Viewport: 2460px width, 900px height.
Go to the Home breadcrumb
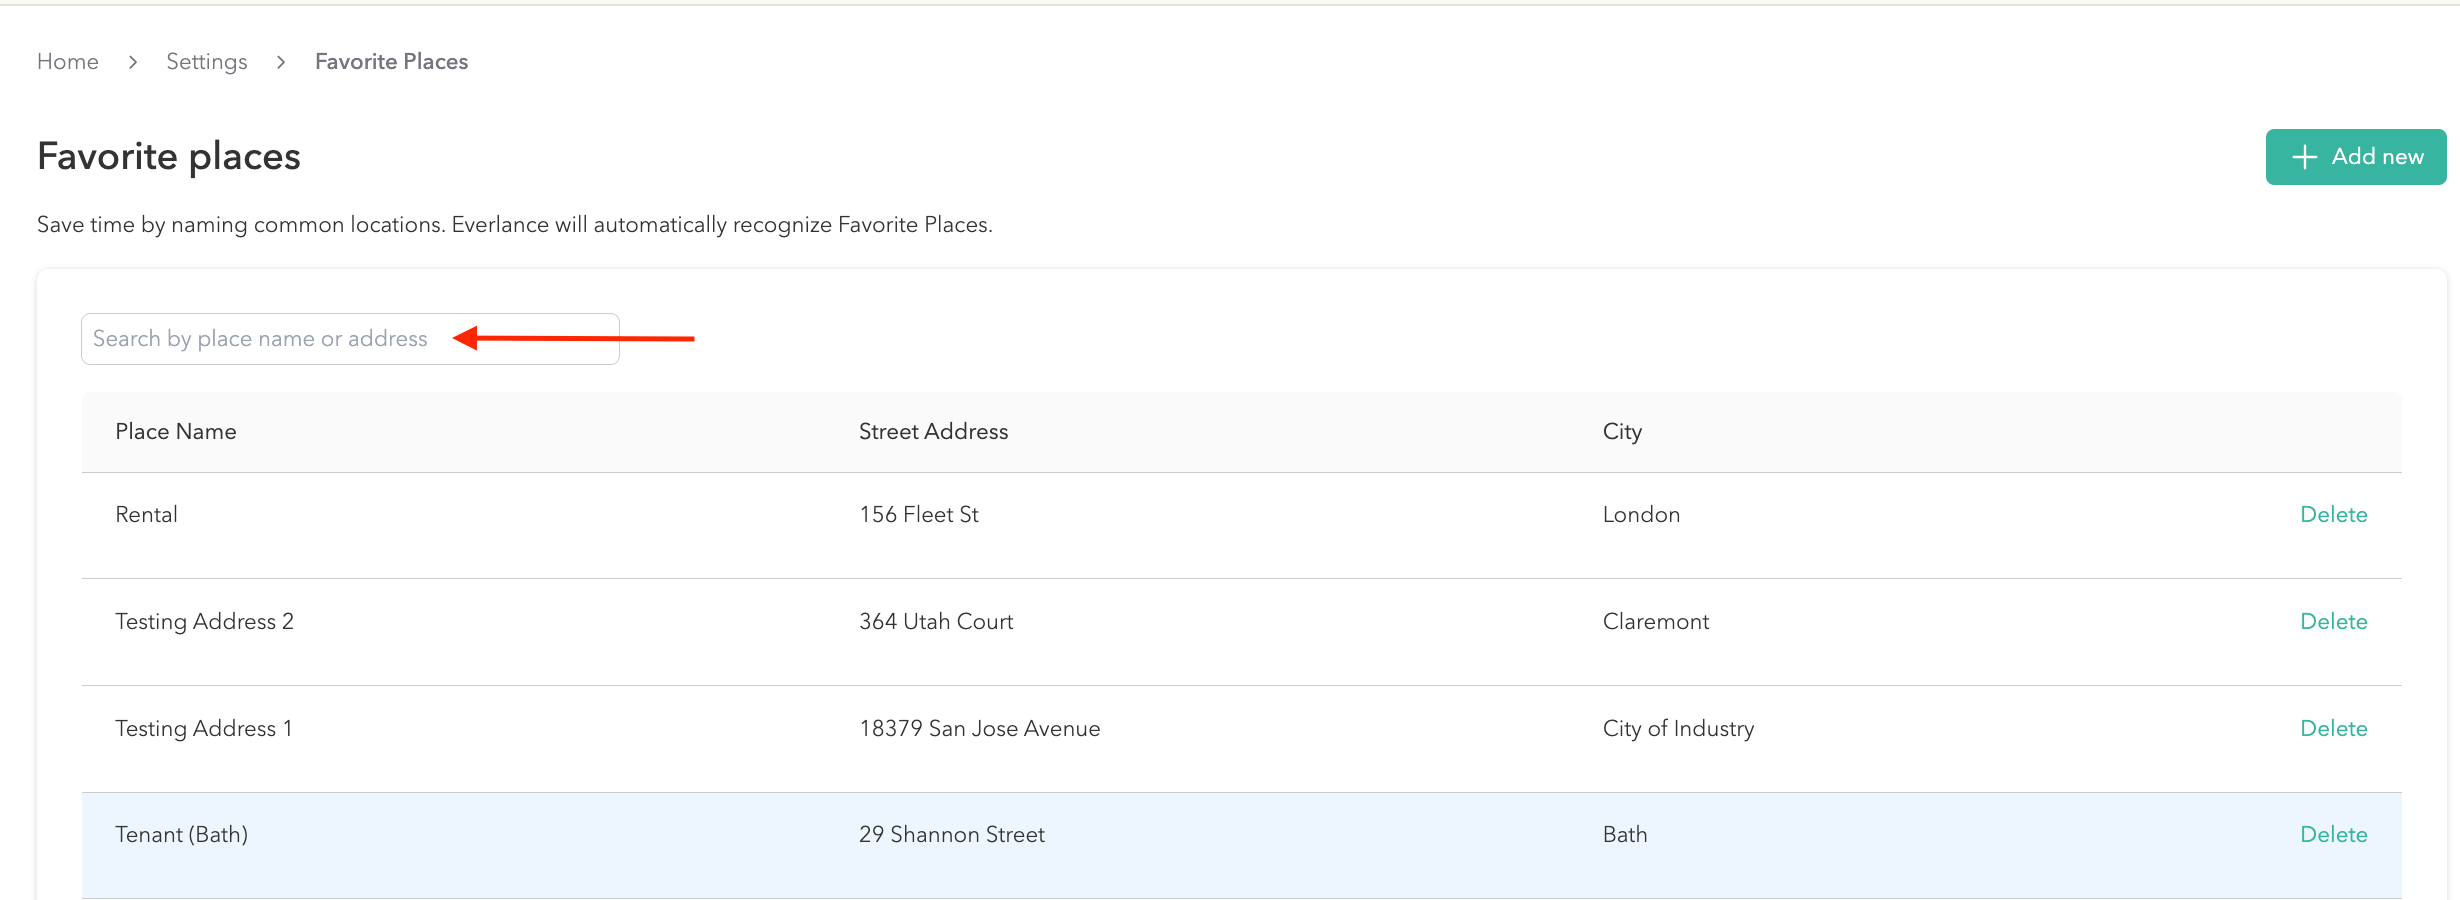pos(68,62)
